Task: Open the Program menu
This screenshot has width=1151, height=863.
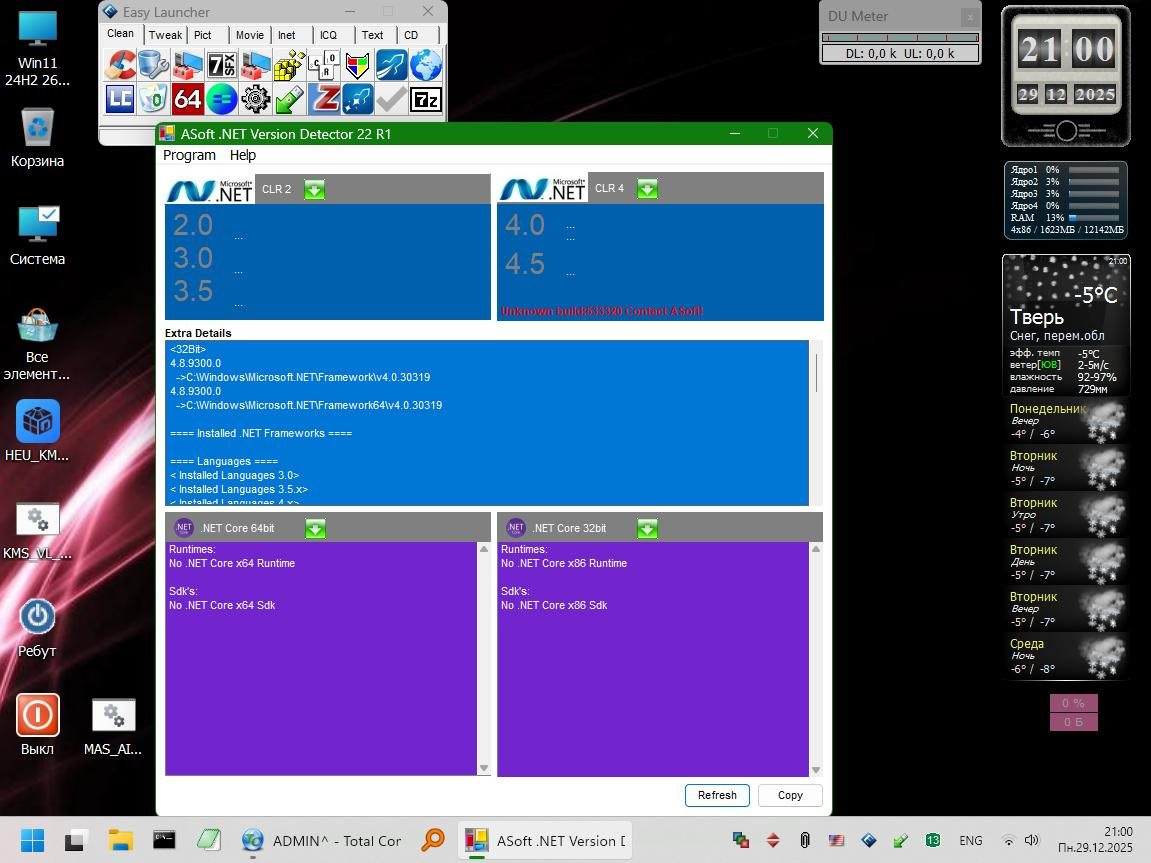Action: (x=189, y=155)
